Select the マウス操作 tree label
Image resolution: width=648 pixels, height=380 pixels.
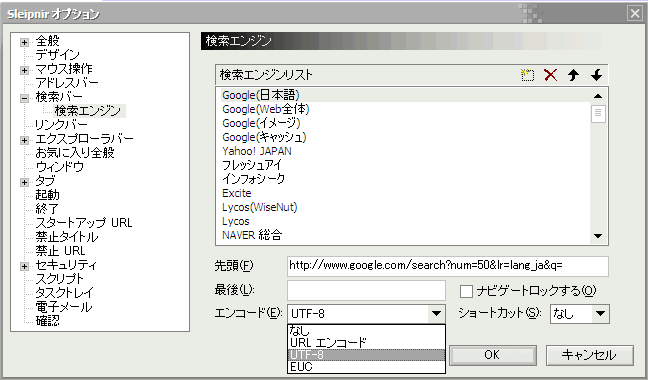coord(64,69)
